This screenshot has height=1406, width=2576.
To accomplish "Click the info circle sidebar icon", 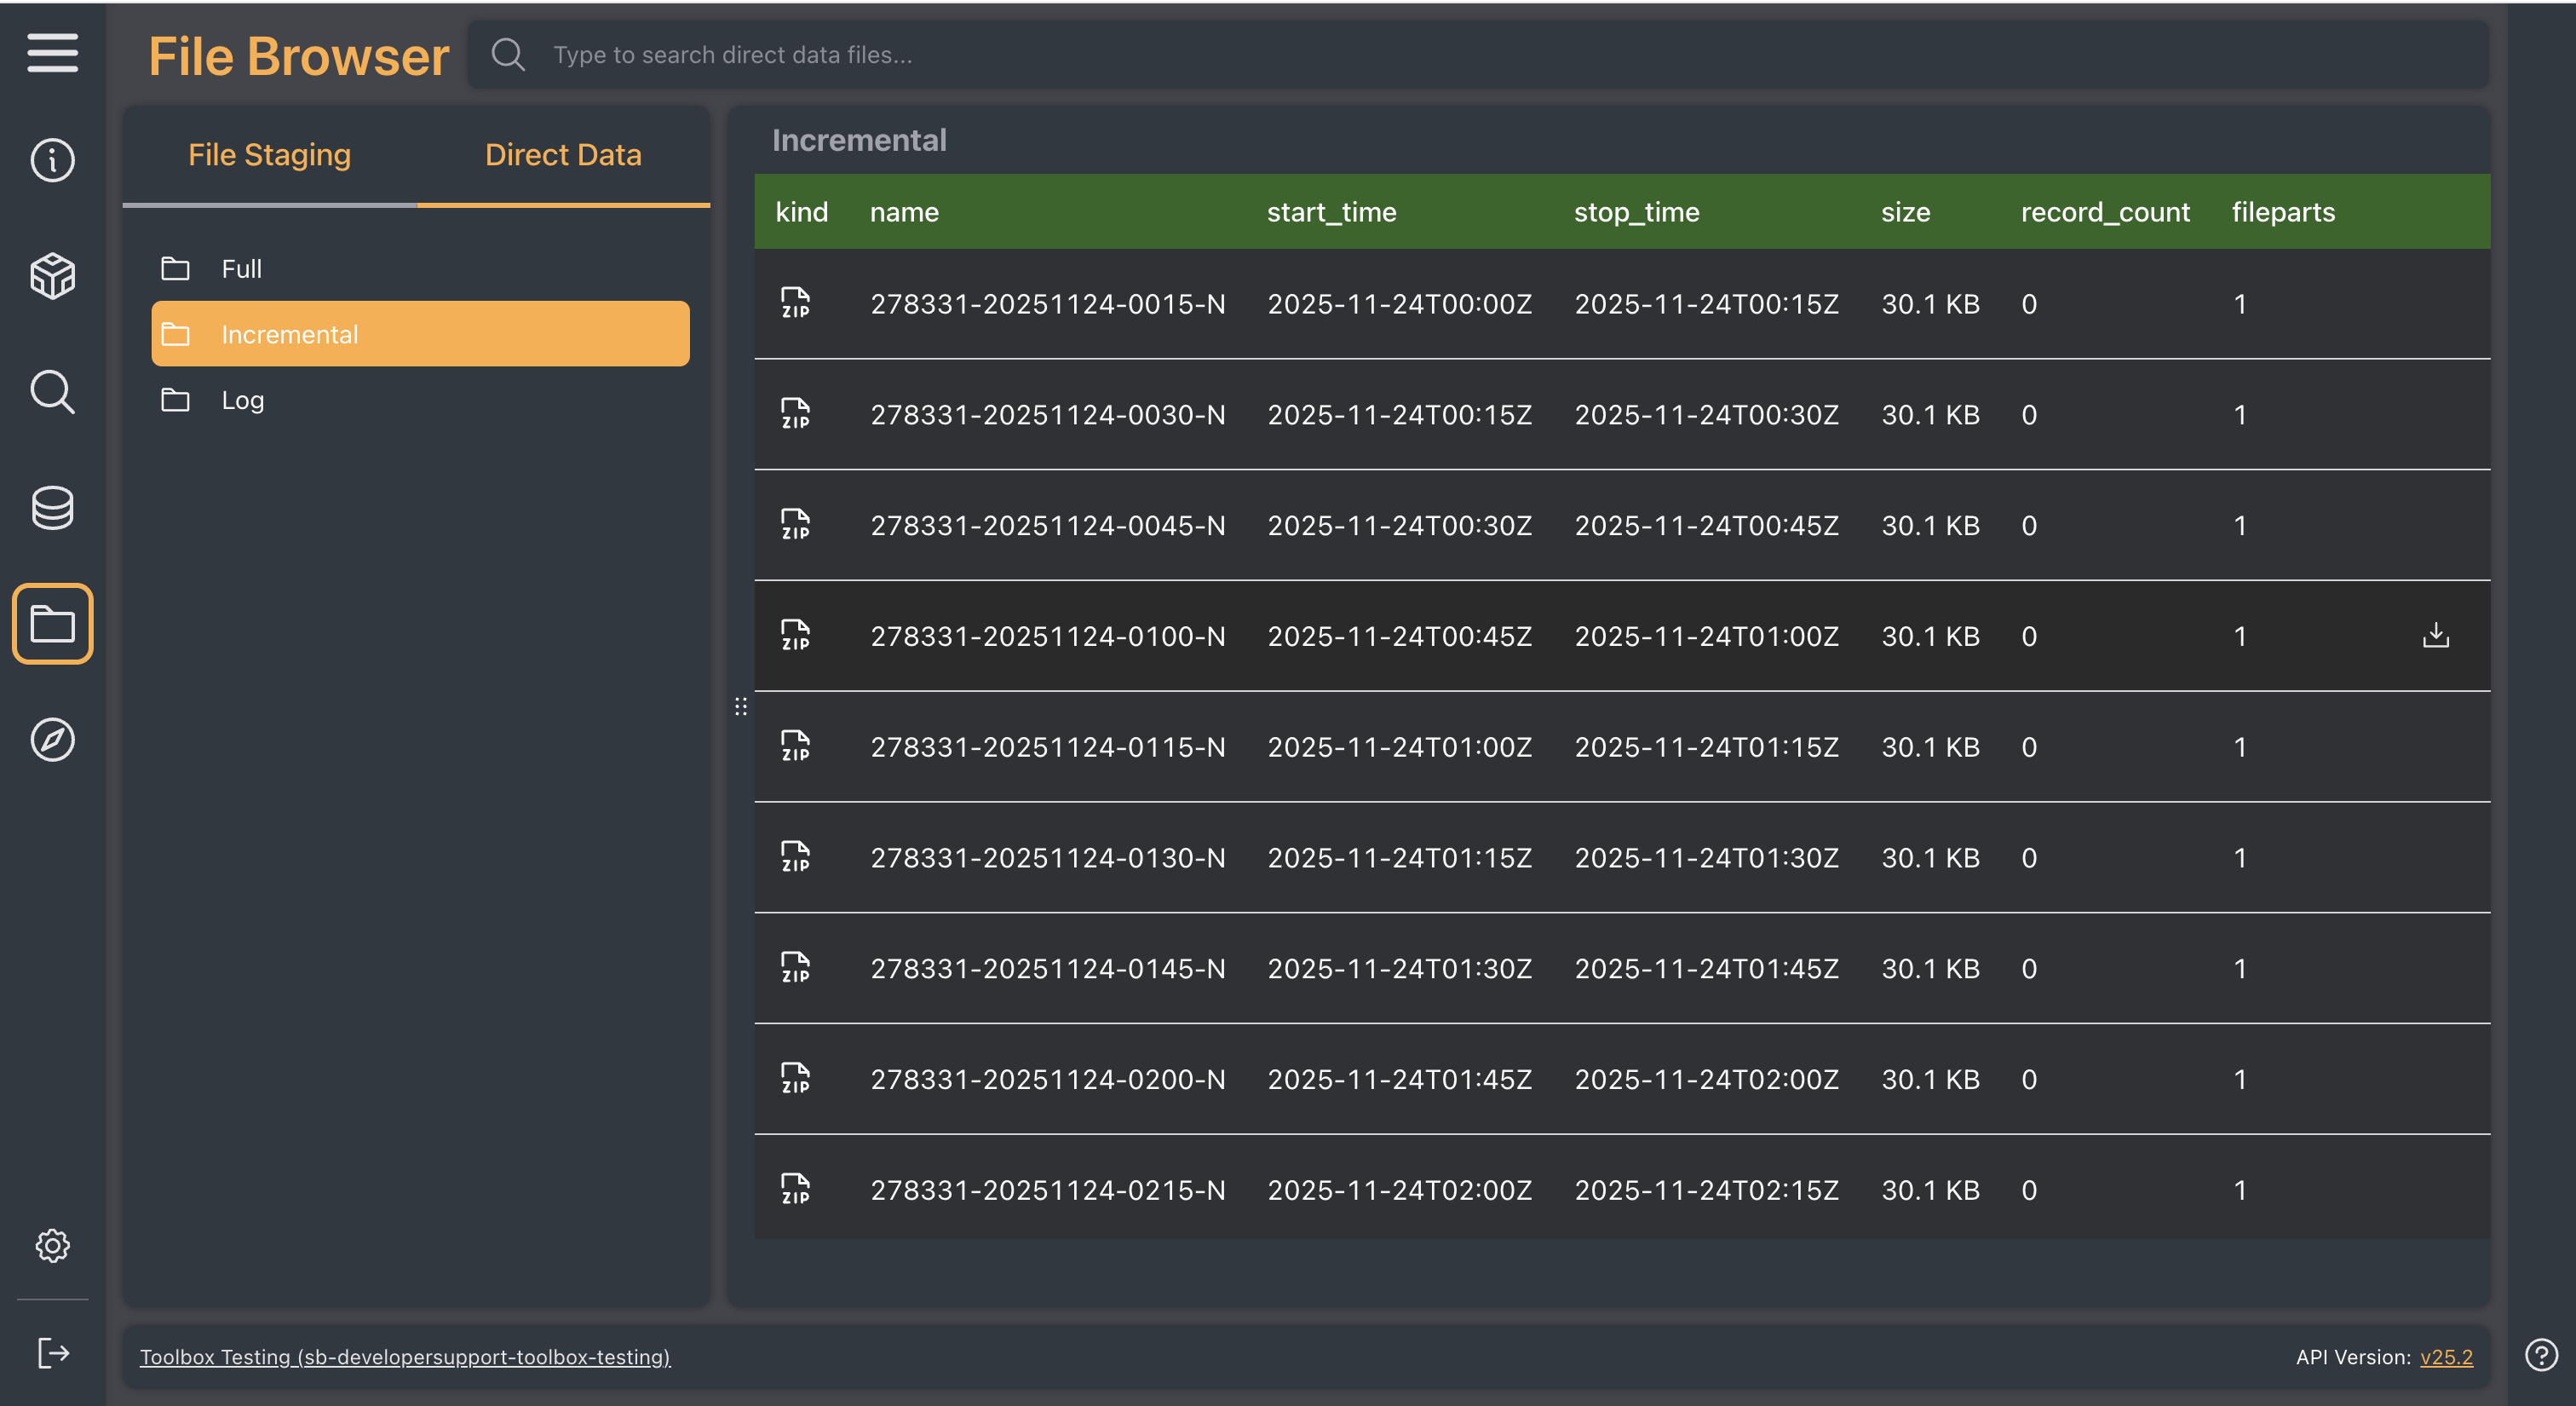I will coord(52,160).
